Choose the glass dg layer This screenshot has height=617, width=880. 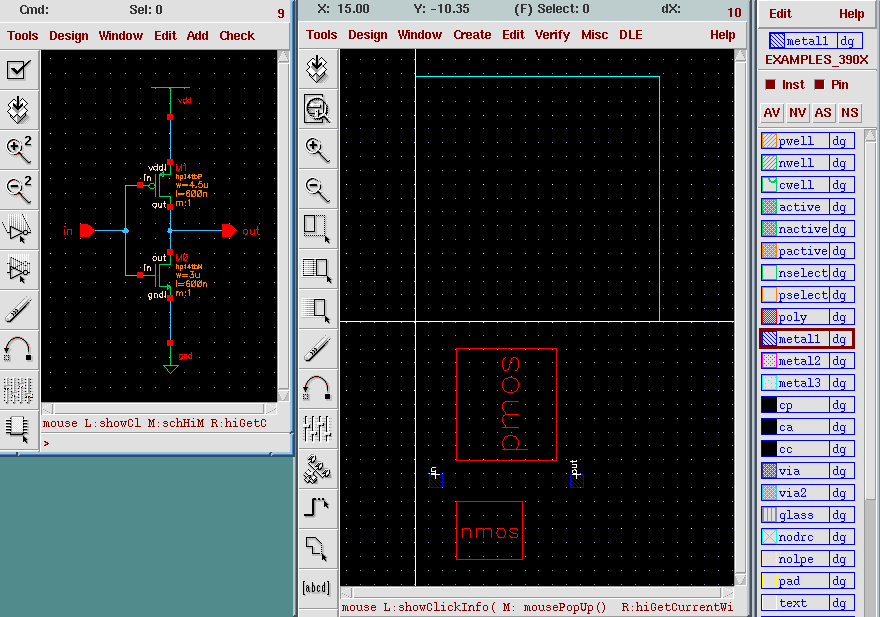tap(808, 515)
